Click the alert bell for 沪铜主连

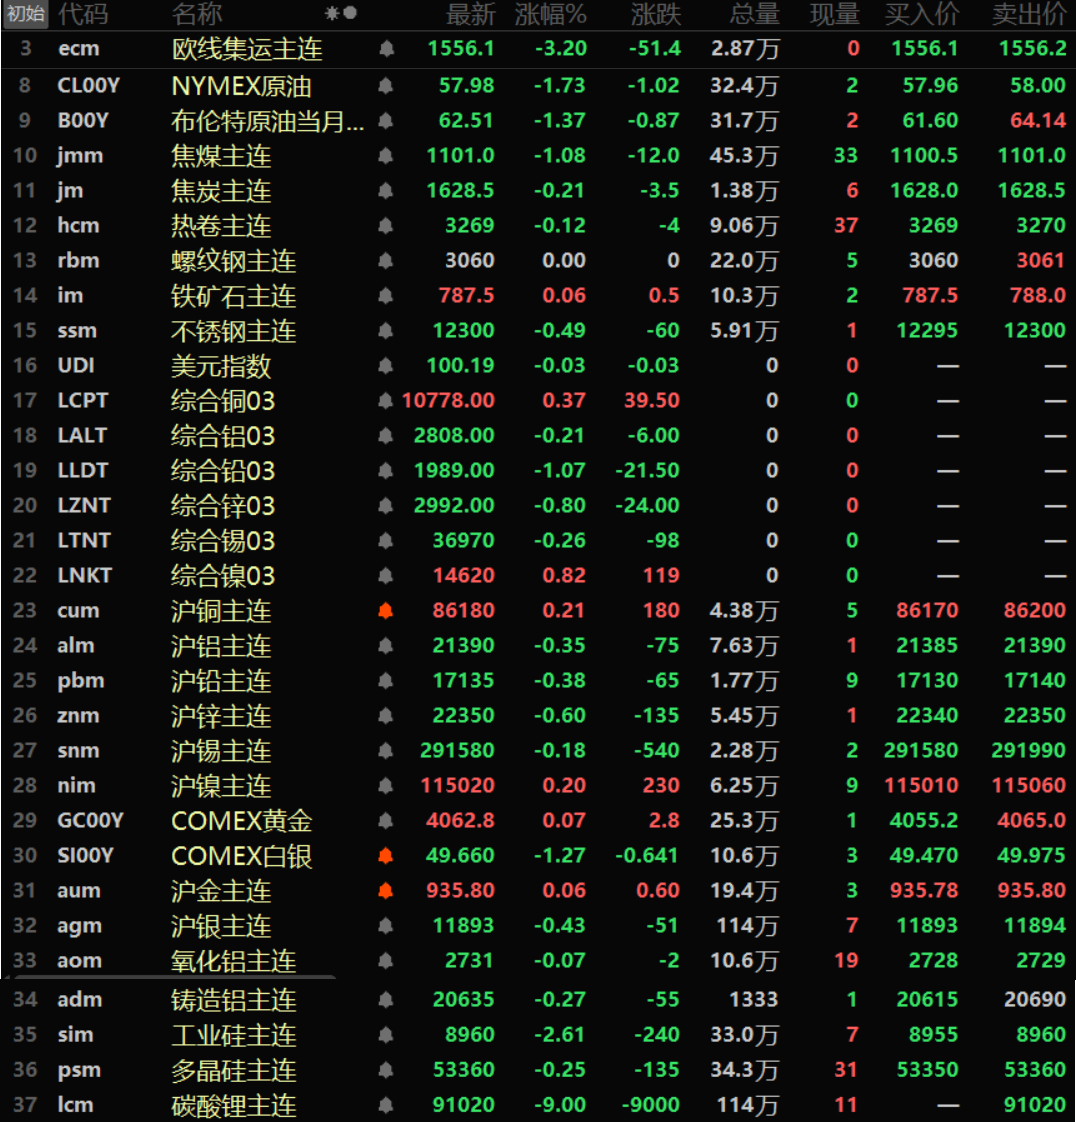[x=386, y=611]
